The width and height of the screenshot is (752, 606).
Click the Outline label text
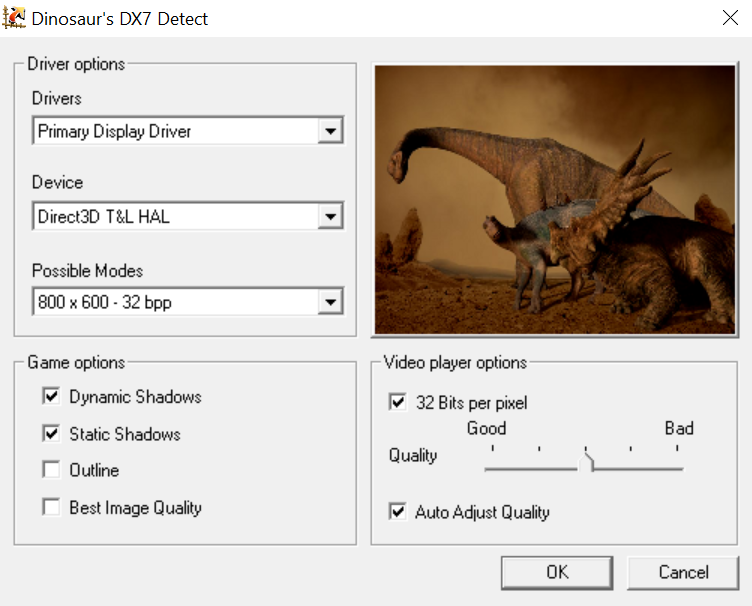94,470
